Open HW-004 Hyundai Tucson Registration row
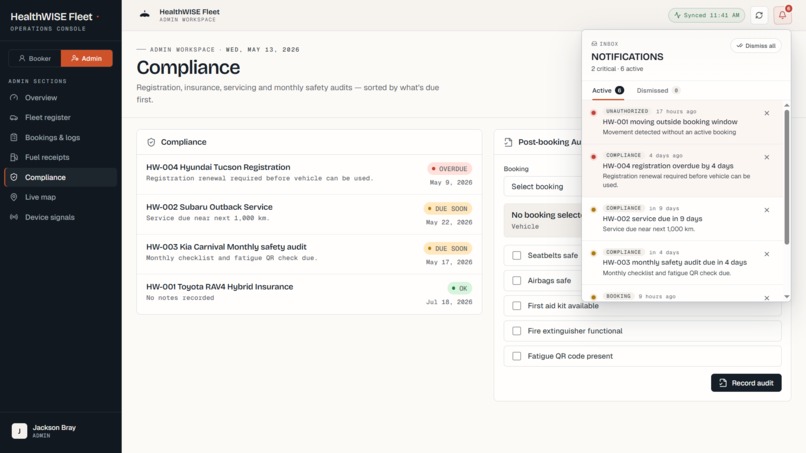Screen dimensions: 806x453 (309, 175)
